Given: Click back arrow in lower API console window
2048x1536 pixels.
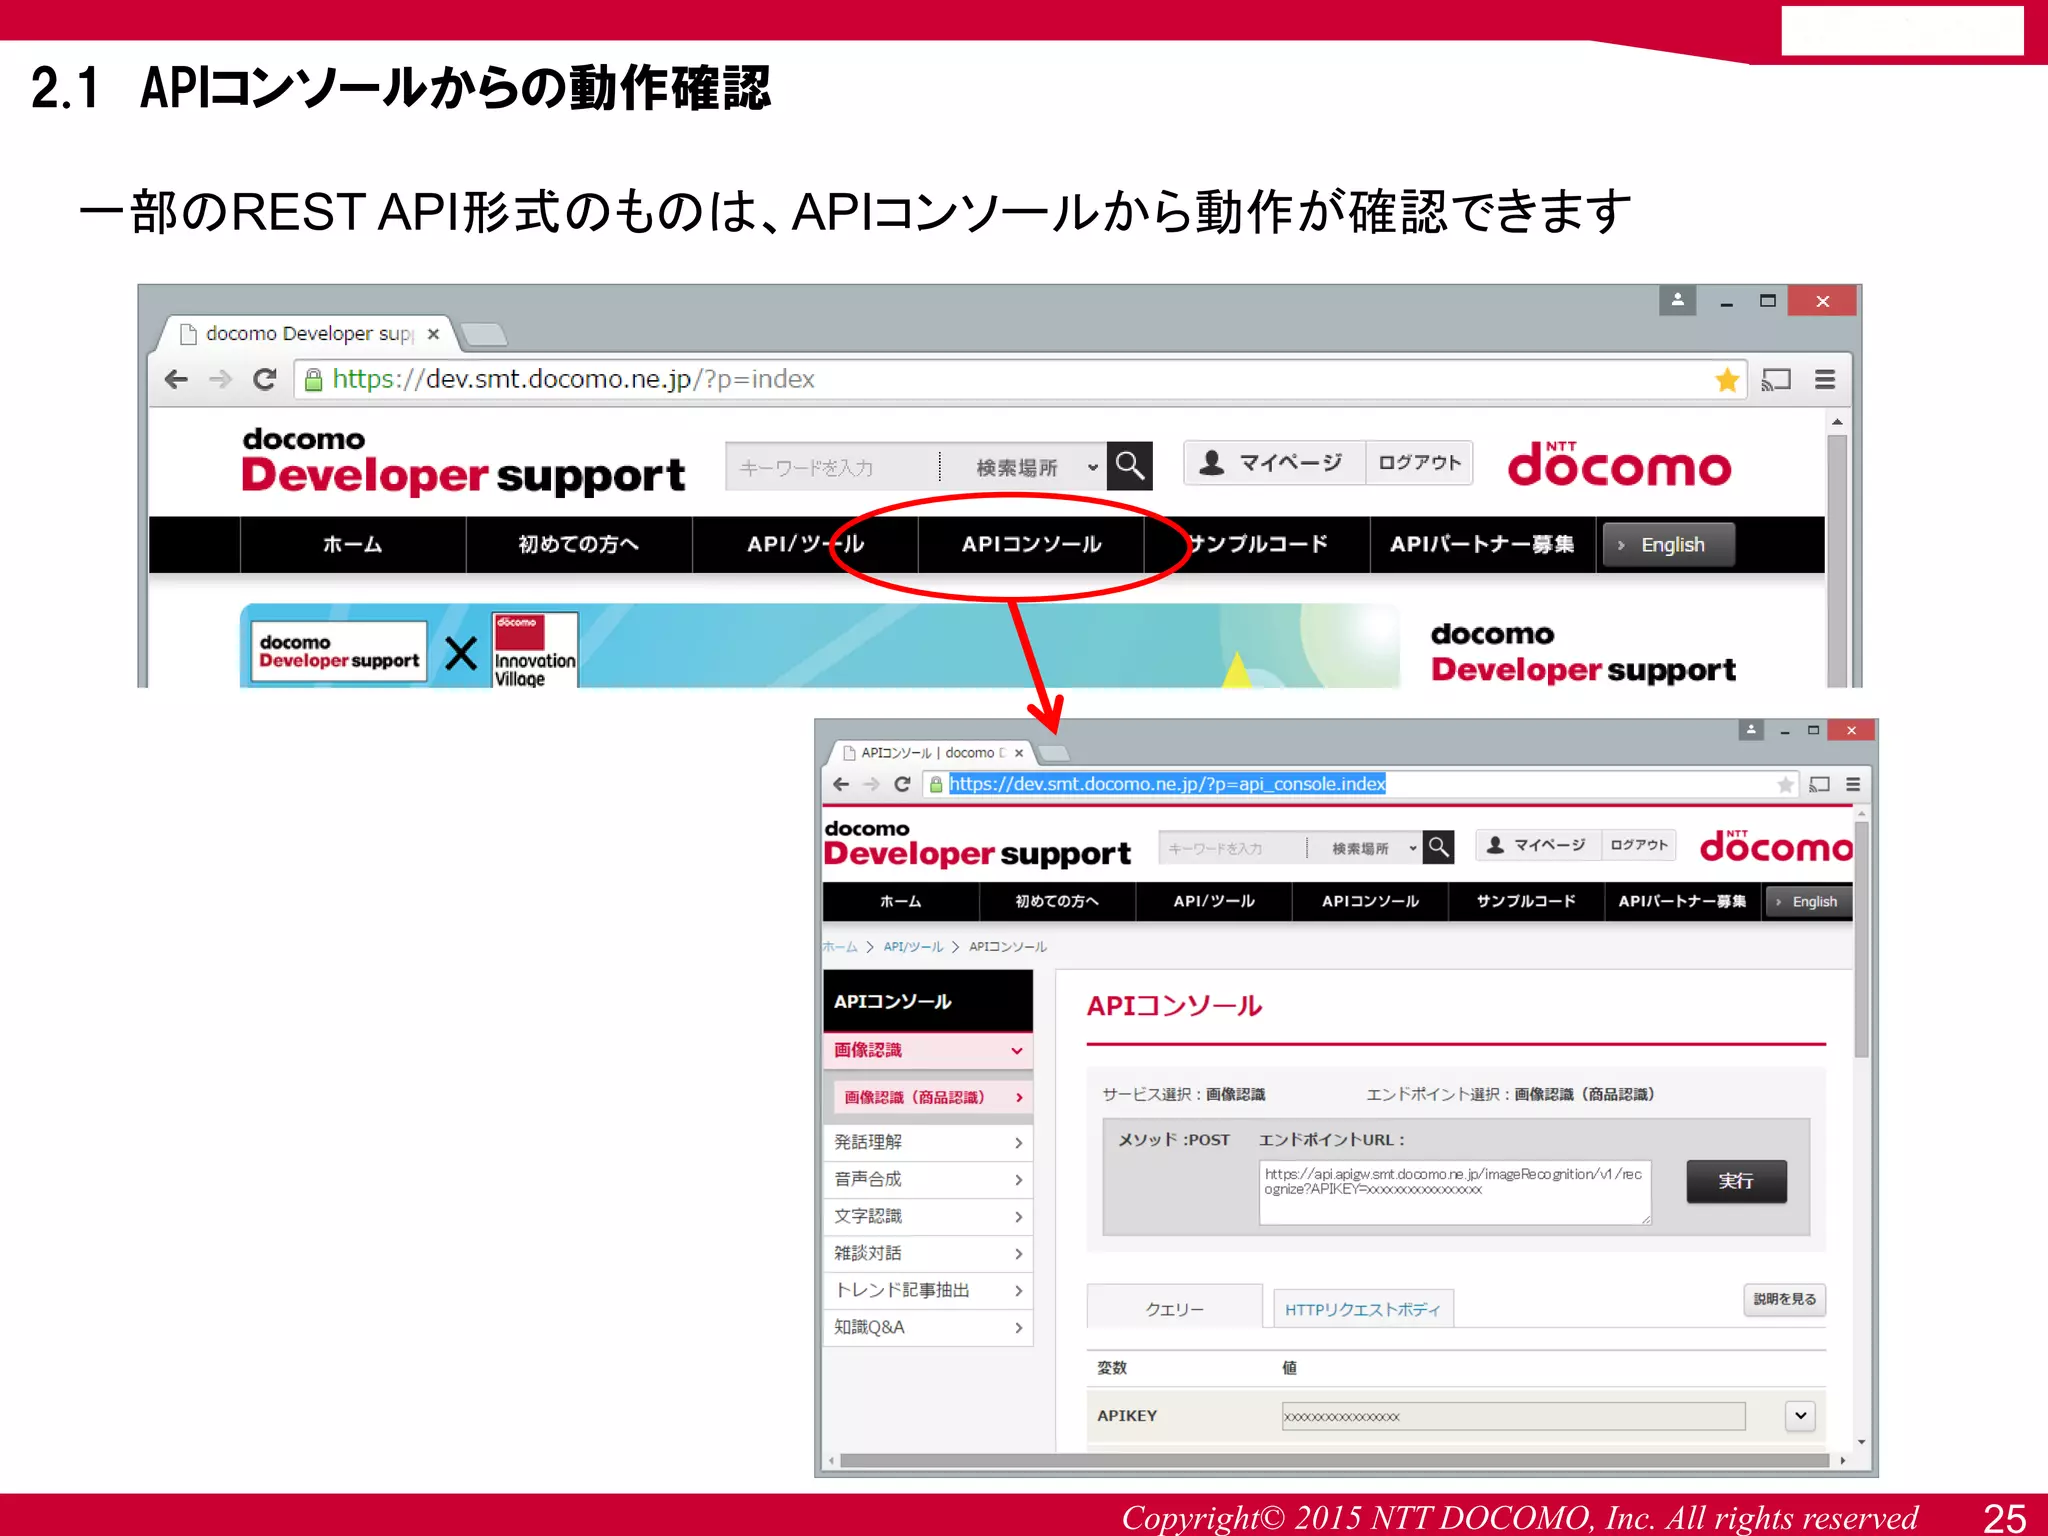Looking at the screenshot, I should coord(841,784).
